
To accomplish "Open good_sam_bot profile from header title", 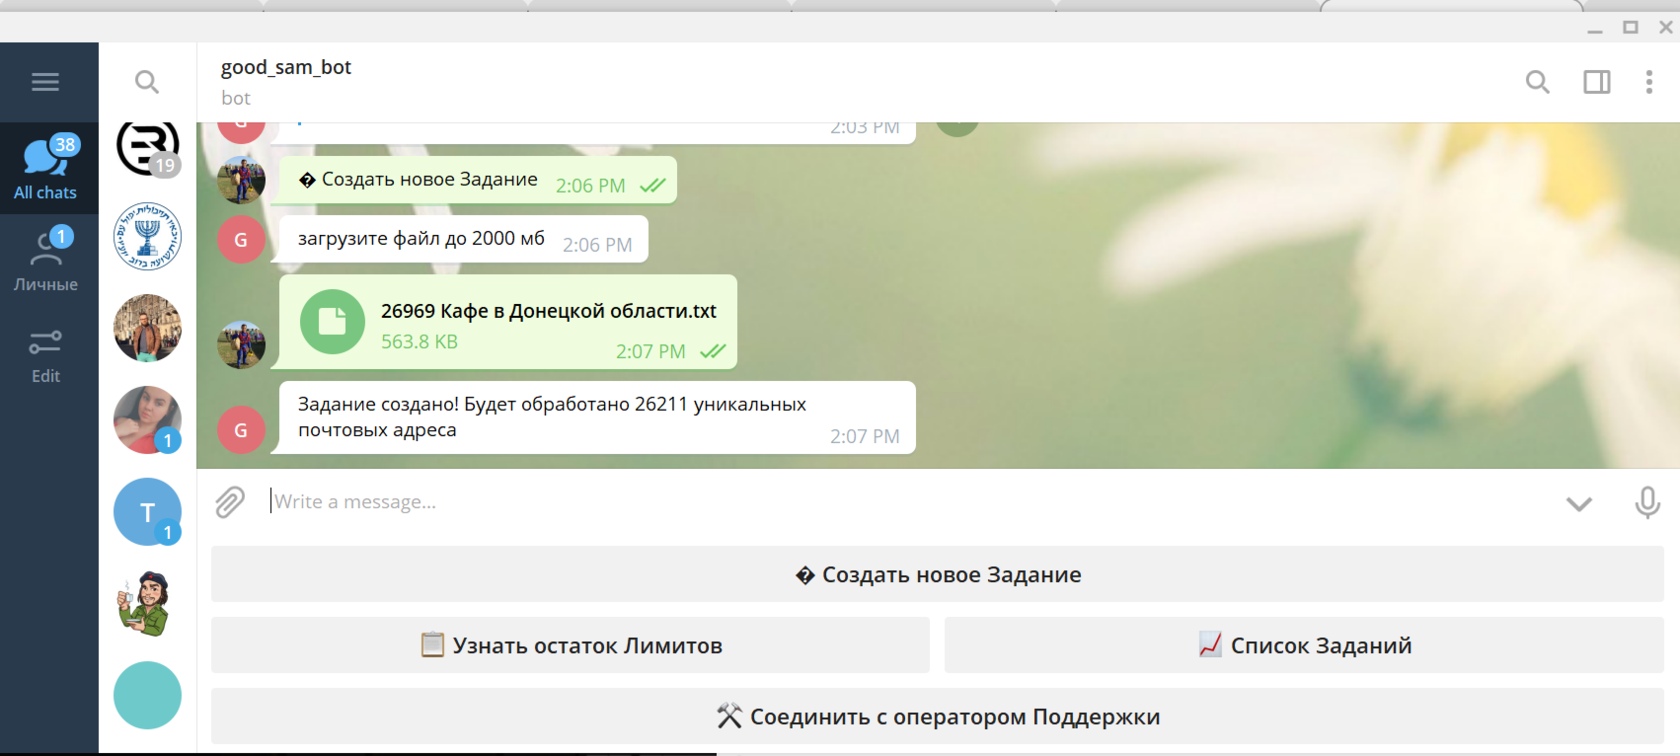I will coord(286,67).
